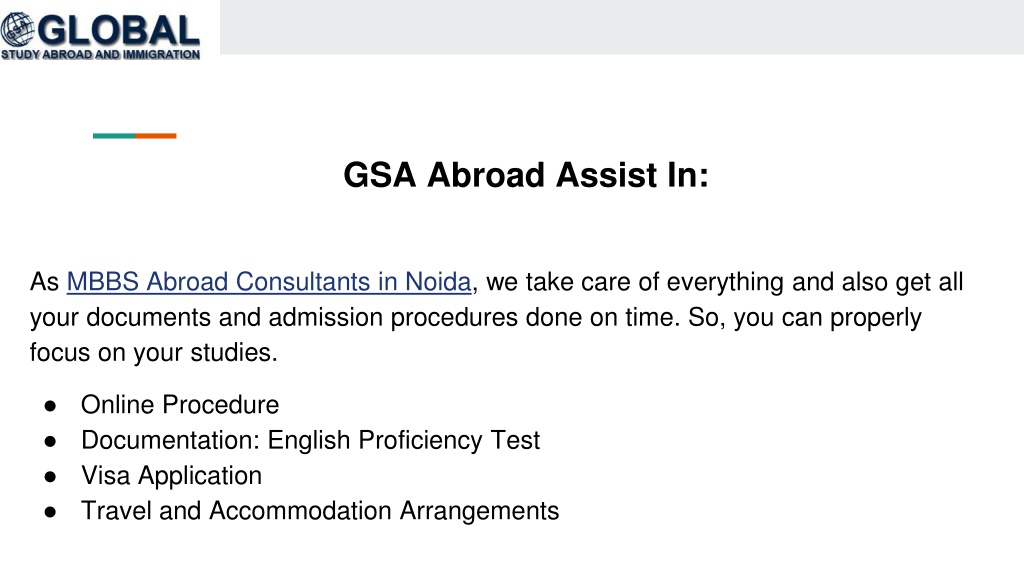Open the MBBS Abroad Consultants in Noida link
The height and width of the screenshot is (576, 1024).
[x=268, y=282]
